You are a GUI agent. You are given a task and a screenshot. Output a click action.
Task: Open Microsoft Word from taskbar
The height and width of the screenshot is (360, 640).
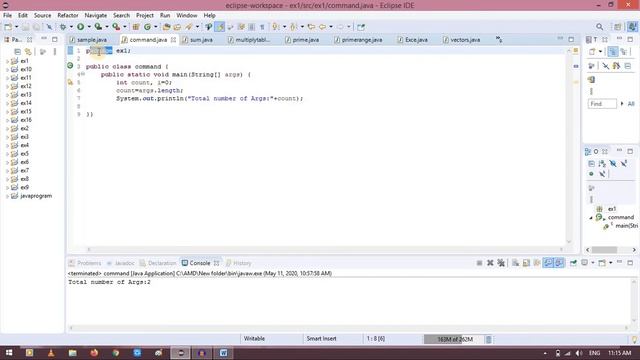pos(223,353)
